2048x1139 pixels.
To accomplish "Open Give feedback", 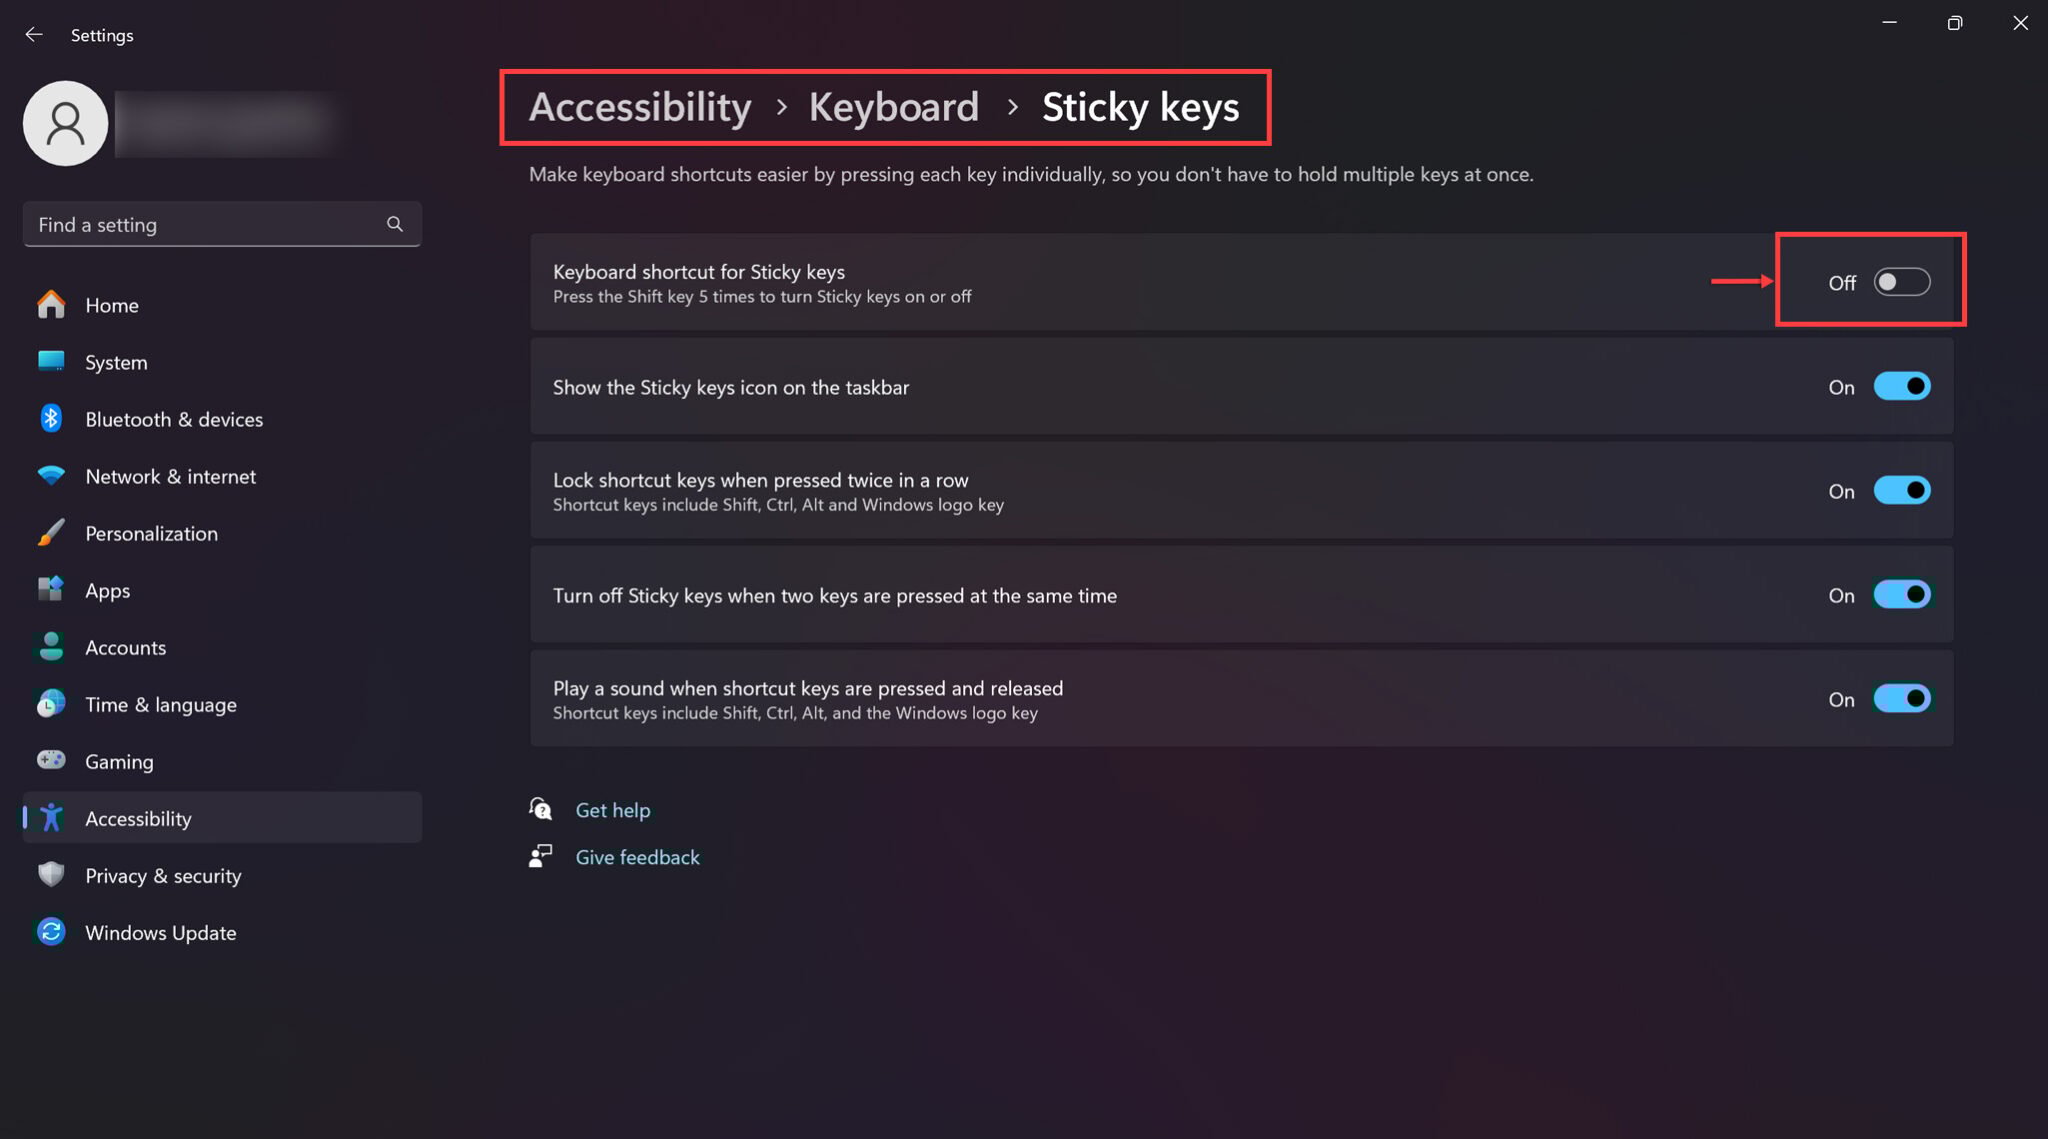I will pyautogui.click(x=637, y=857).
